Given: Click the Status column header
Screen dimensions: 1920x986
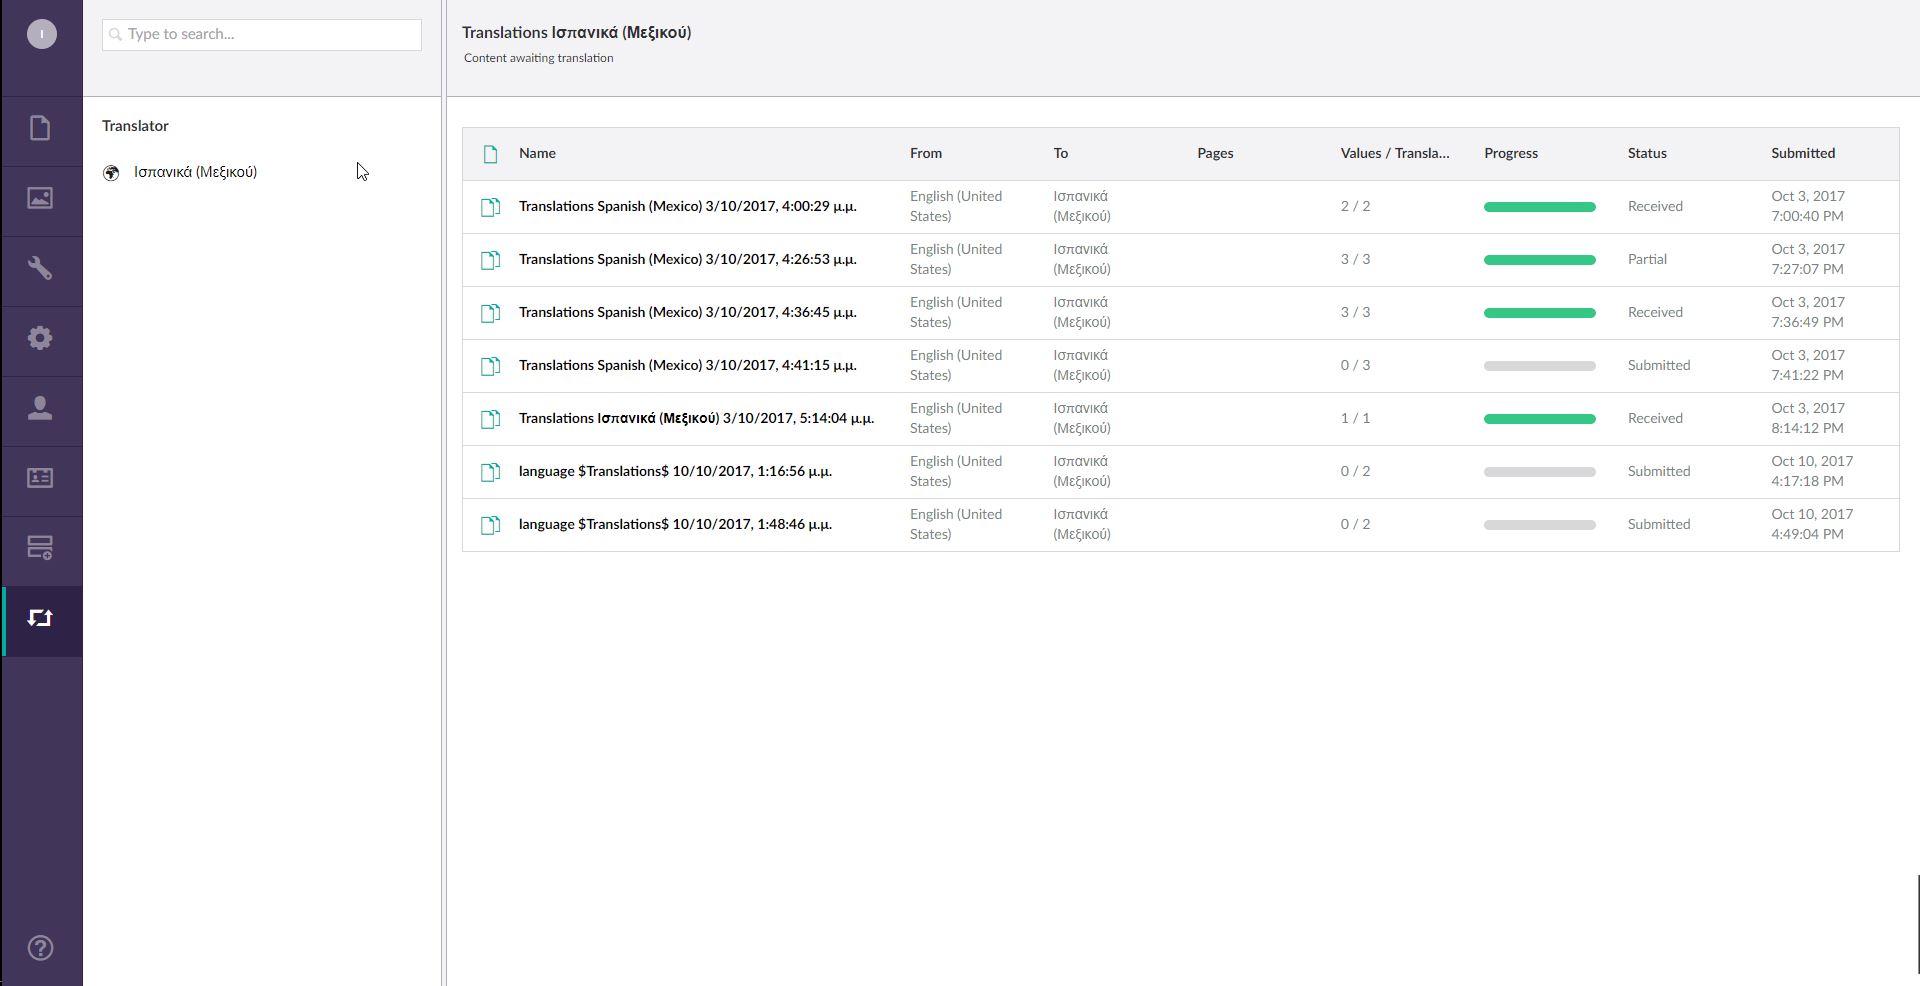Looking at the screenshot, I should 1647,153.
